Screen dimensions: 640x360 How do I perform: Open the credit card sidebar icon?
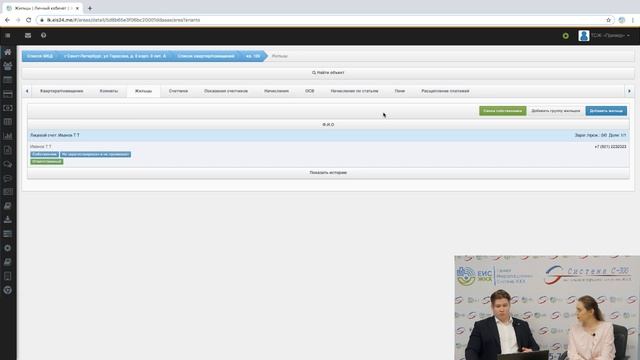point(8,94)
